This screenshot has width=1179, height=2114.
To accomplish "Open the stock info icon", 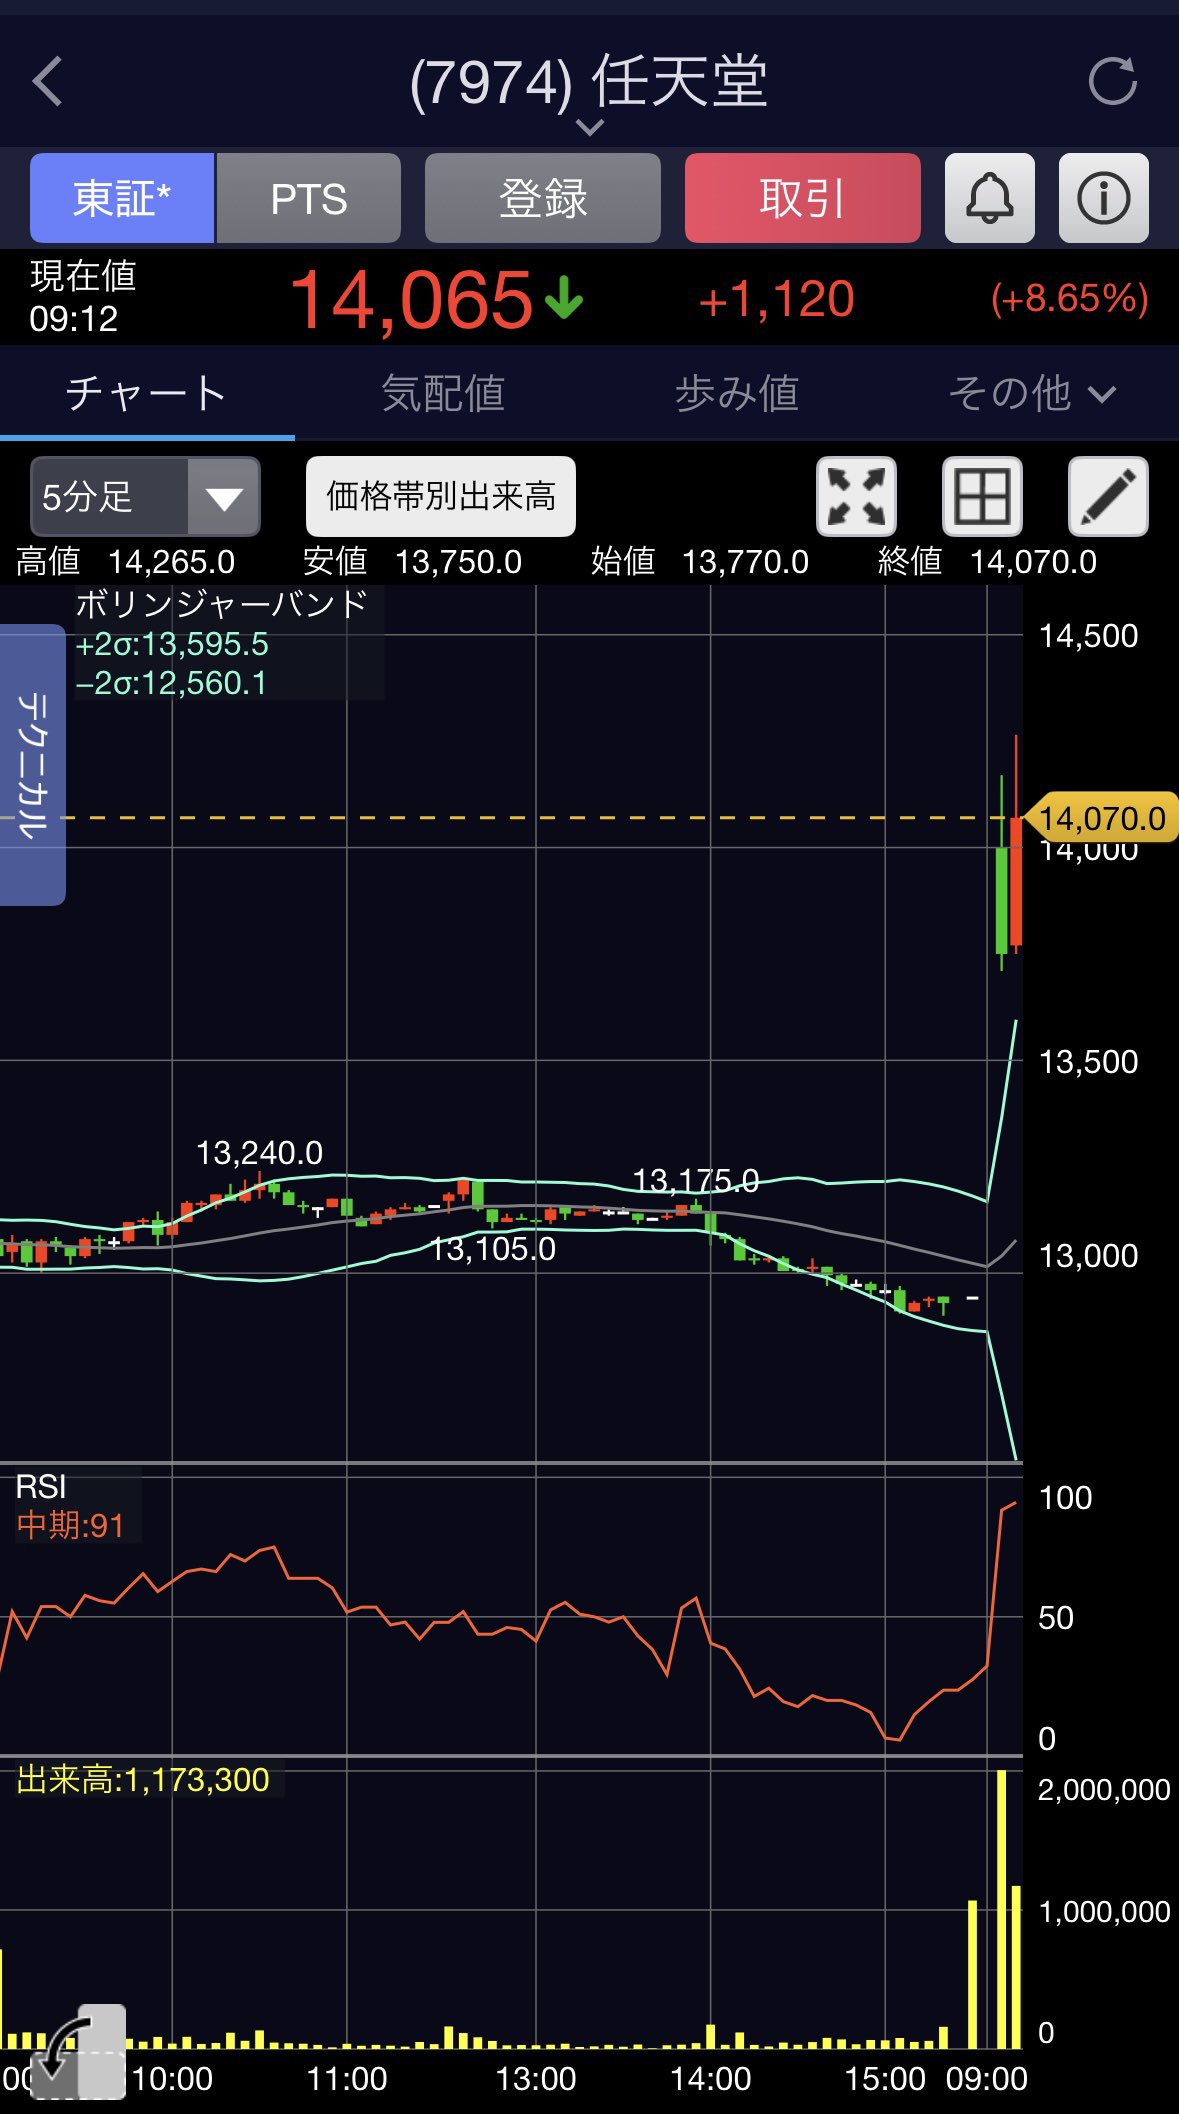I will click(x=1103, y=198).
